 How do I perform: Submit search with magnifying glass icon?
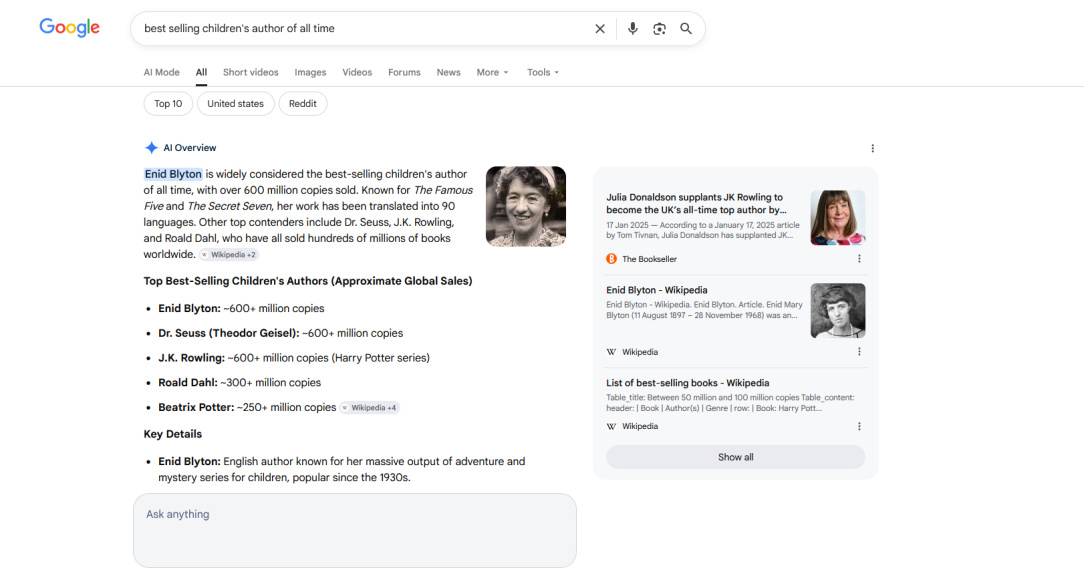pos(686,28)
